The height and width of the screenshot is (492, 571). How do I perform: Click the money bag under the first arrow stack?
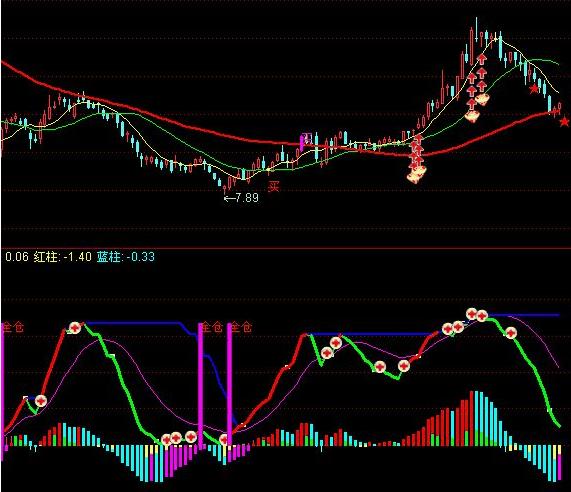click(416, 175)
